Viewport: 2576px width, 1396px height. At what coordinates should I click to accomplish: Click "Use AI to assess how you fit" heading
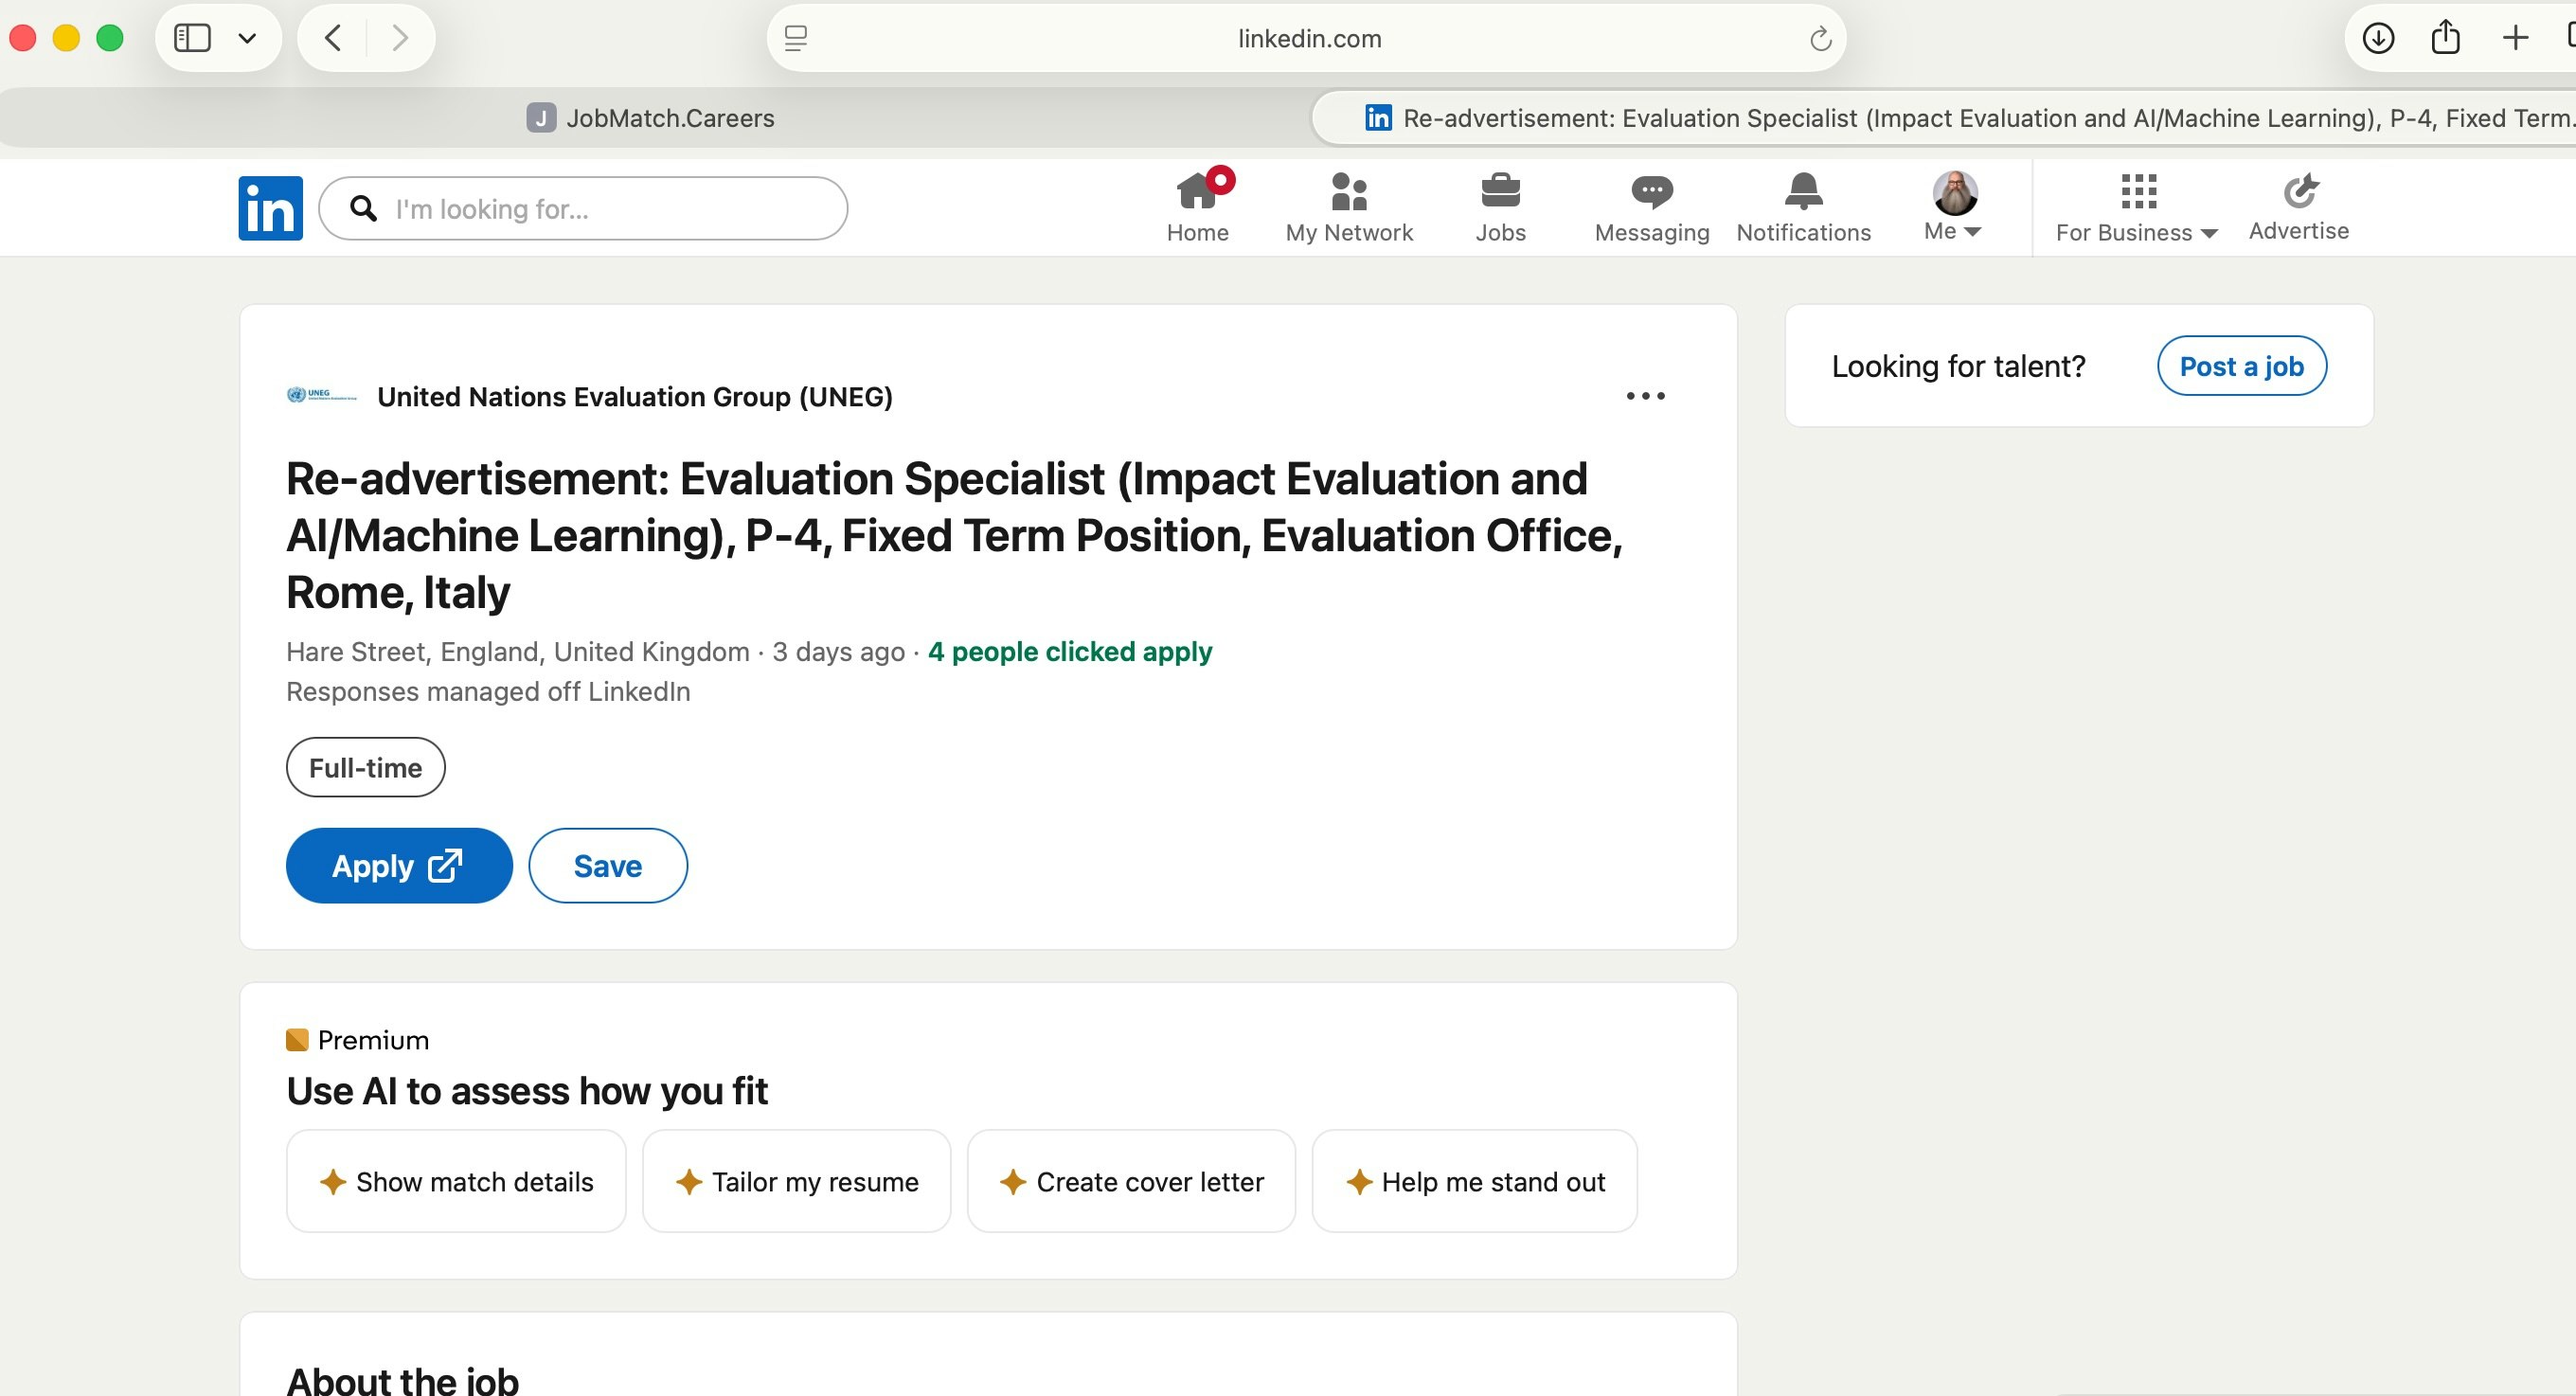tap(527, 1091)
